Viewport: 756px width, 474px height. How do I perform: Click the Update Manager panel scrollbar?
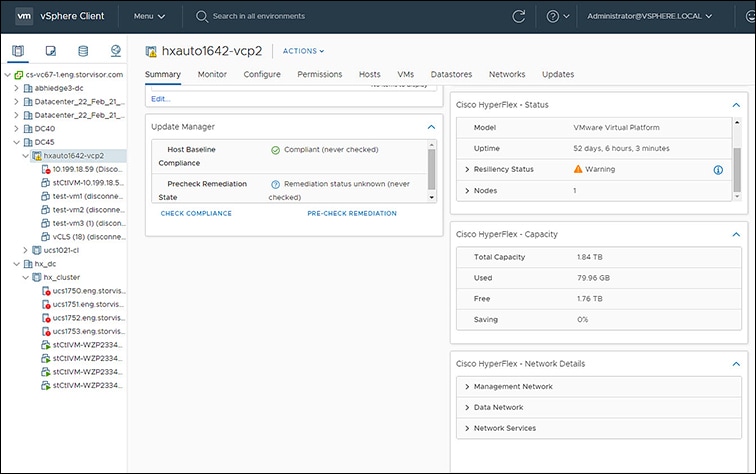click(x=432, y=171)
